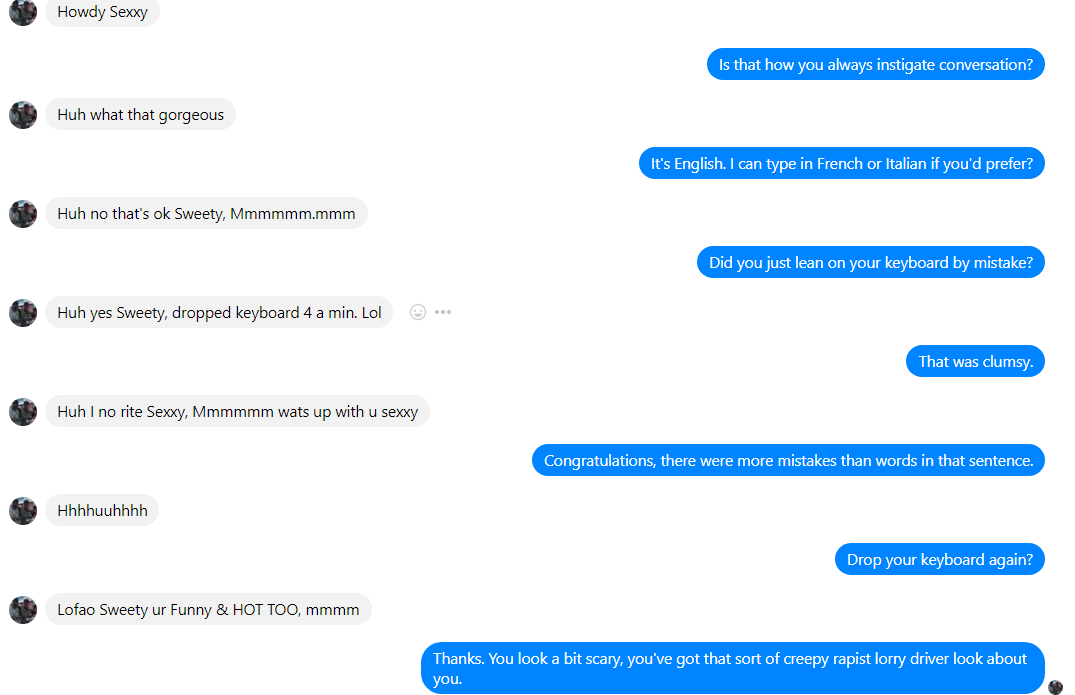The width and height of the screenshot is (1075, 695).
Task: Click the 'Huh yes Sweety, dropped keyboard' bubble
Action: 219,313
